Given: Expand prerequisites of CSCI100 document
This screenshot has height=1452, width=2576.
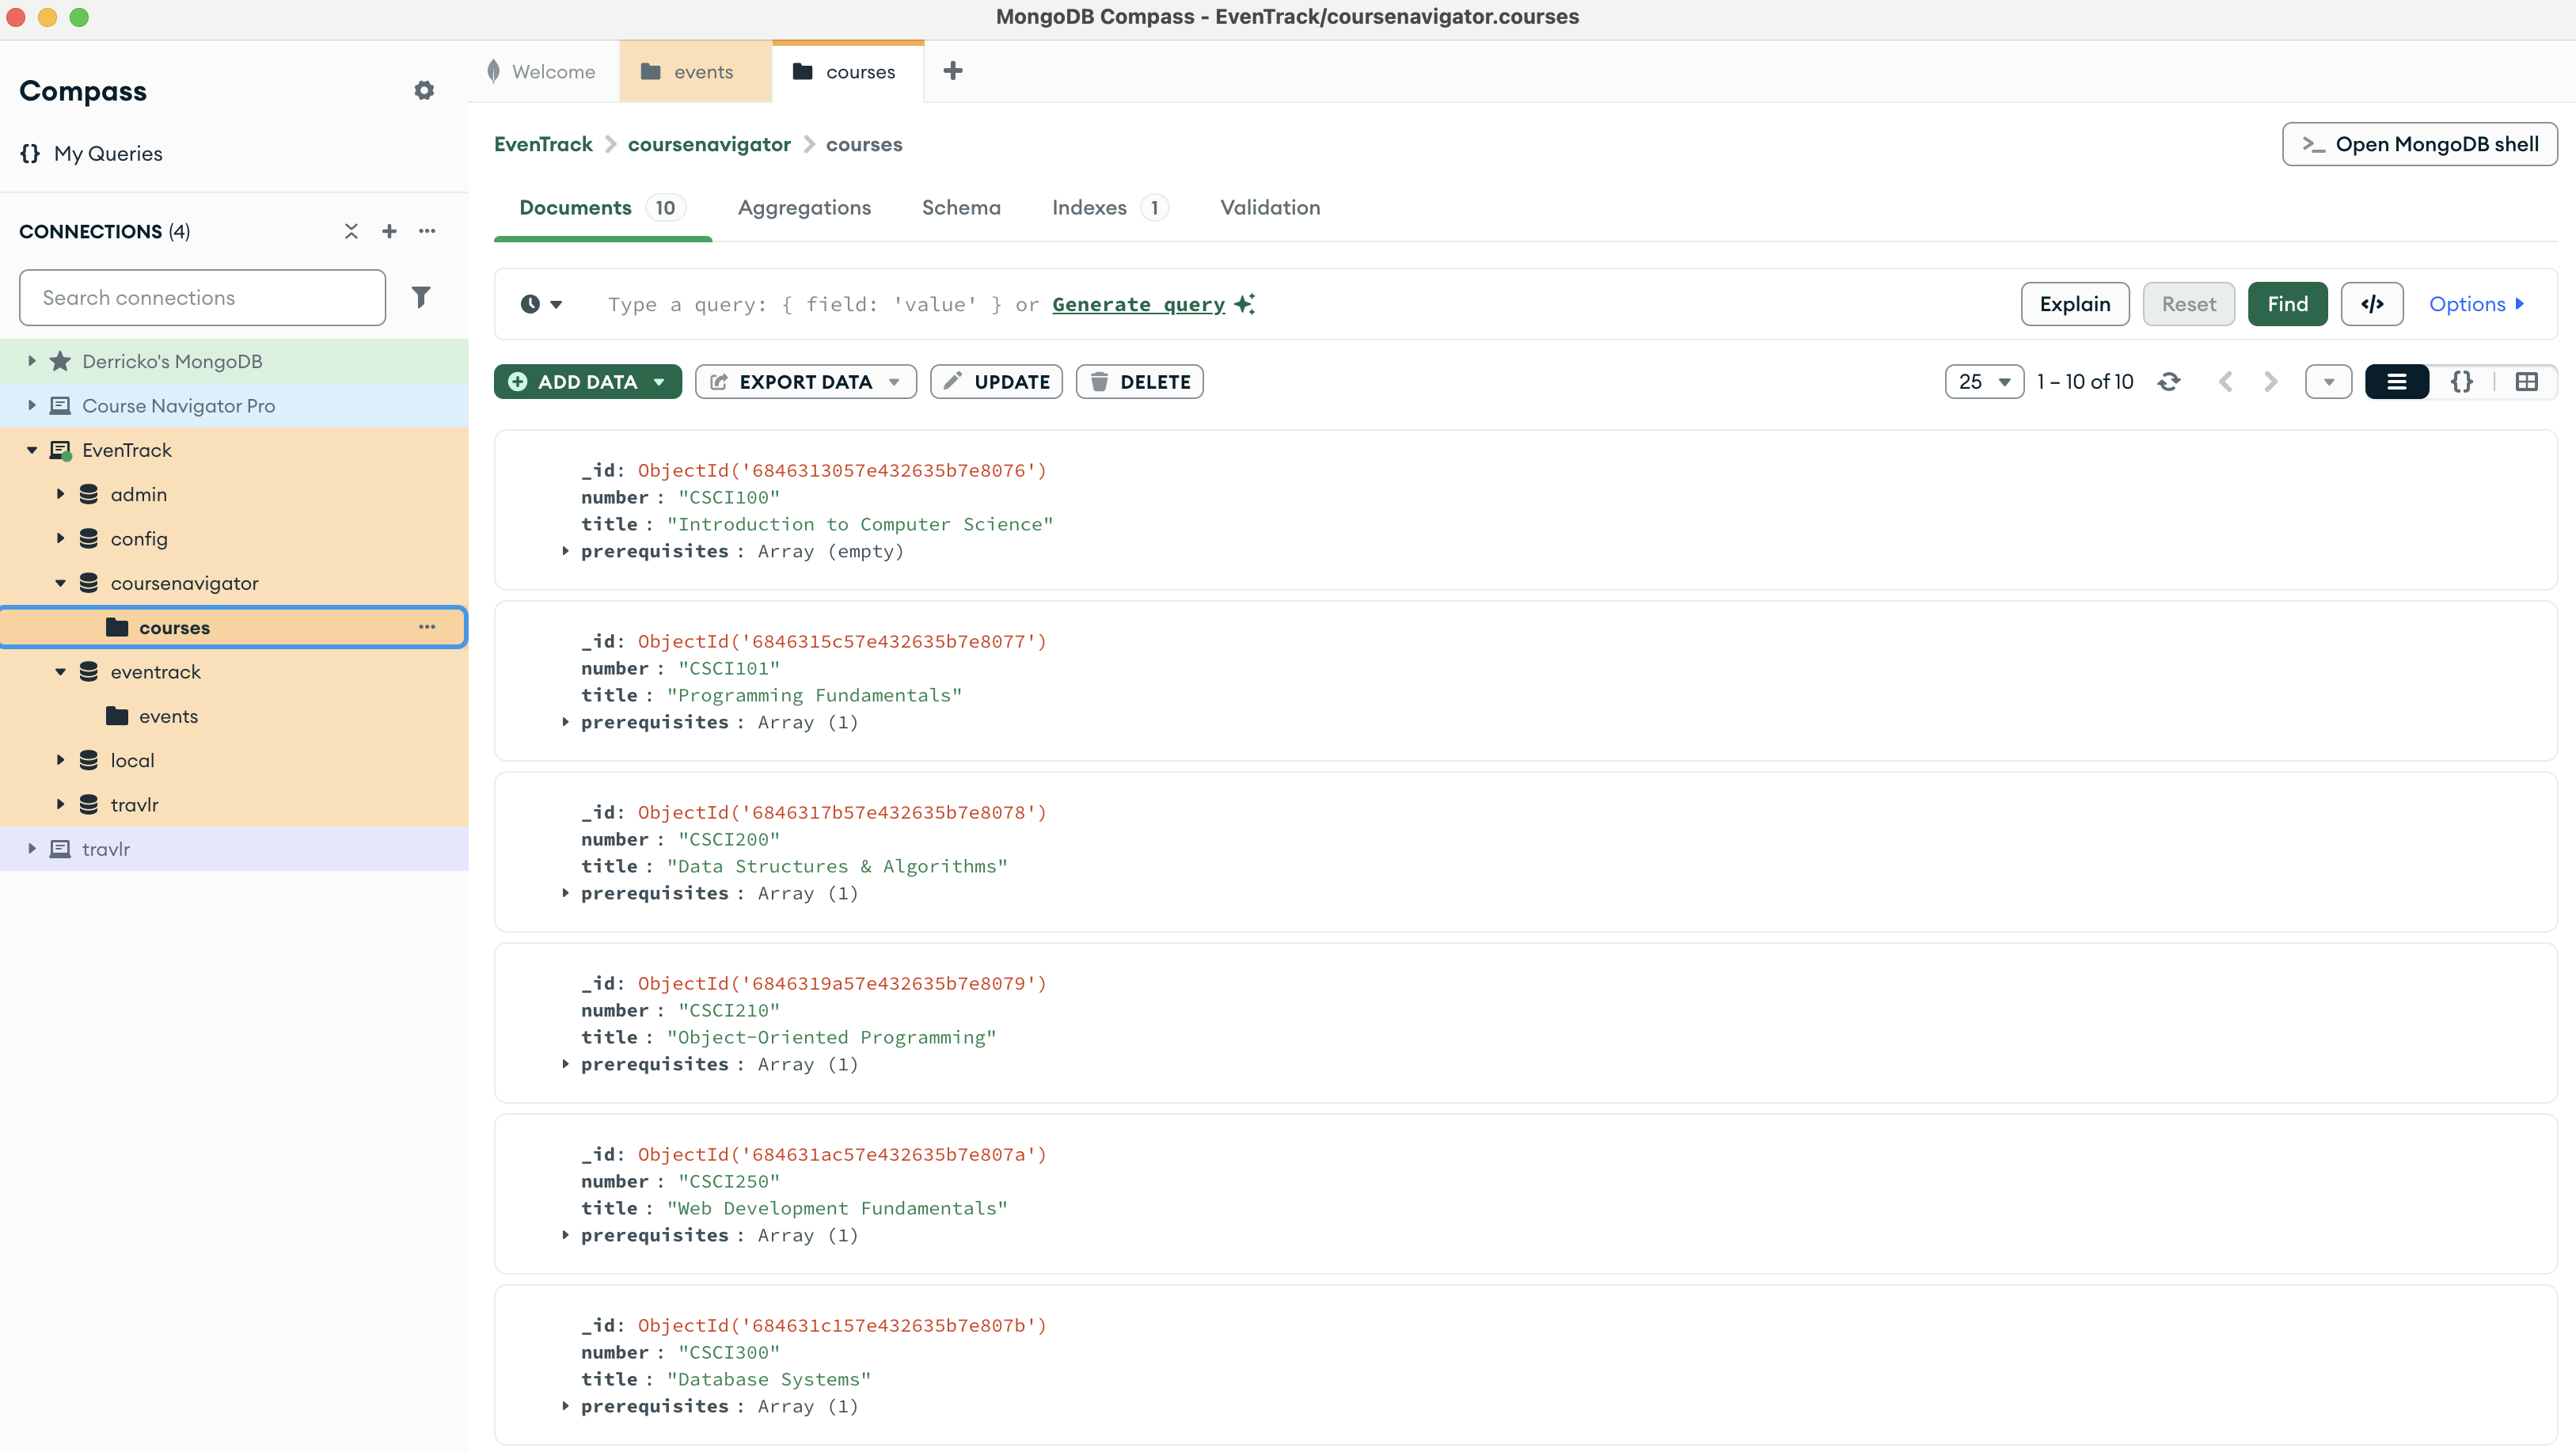Looking at the screenshot, I should (565, 551).
